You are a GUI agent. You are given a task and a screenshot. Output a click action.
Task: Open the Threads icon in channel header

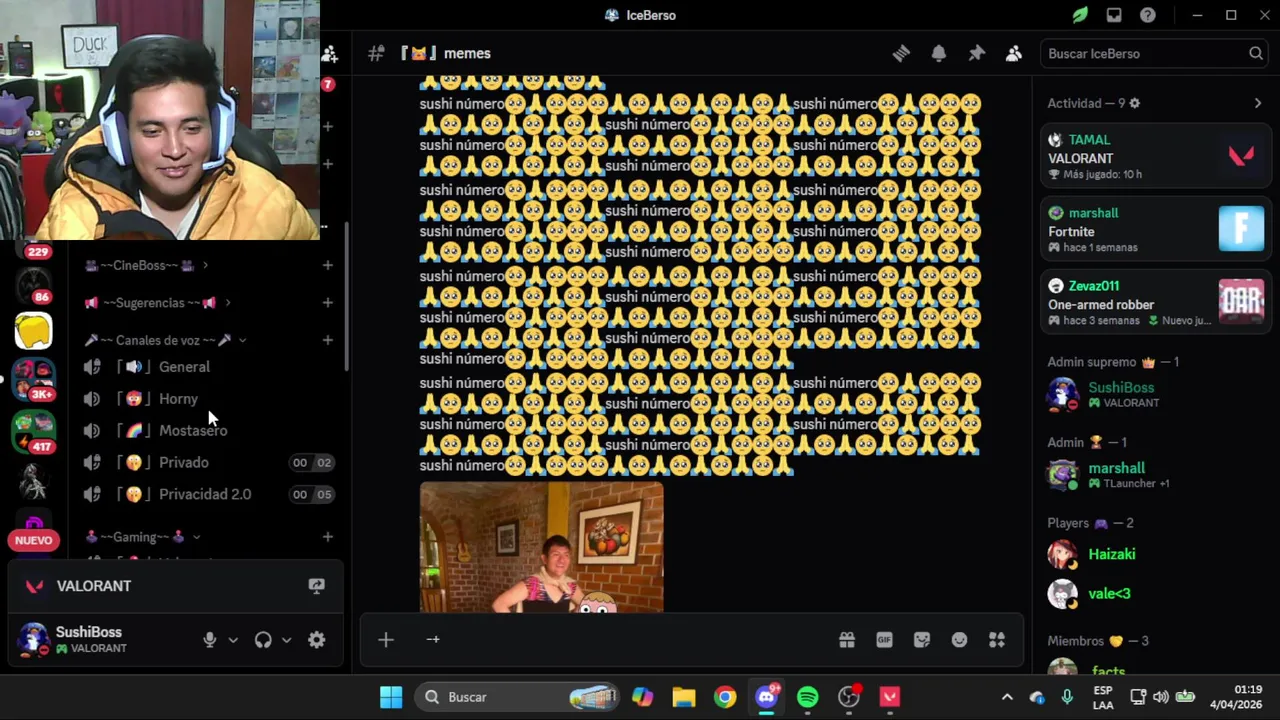(x=901, y=54)
